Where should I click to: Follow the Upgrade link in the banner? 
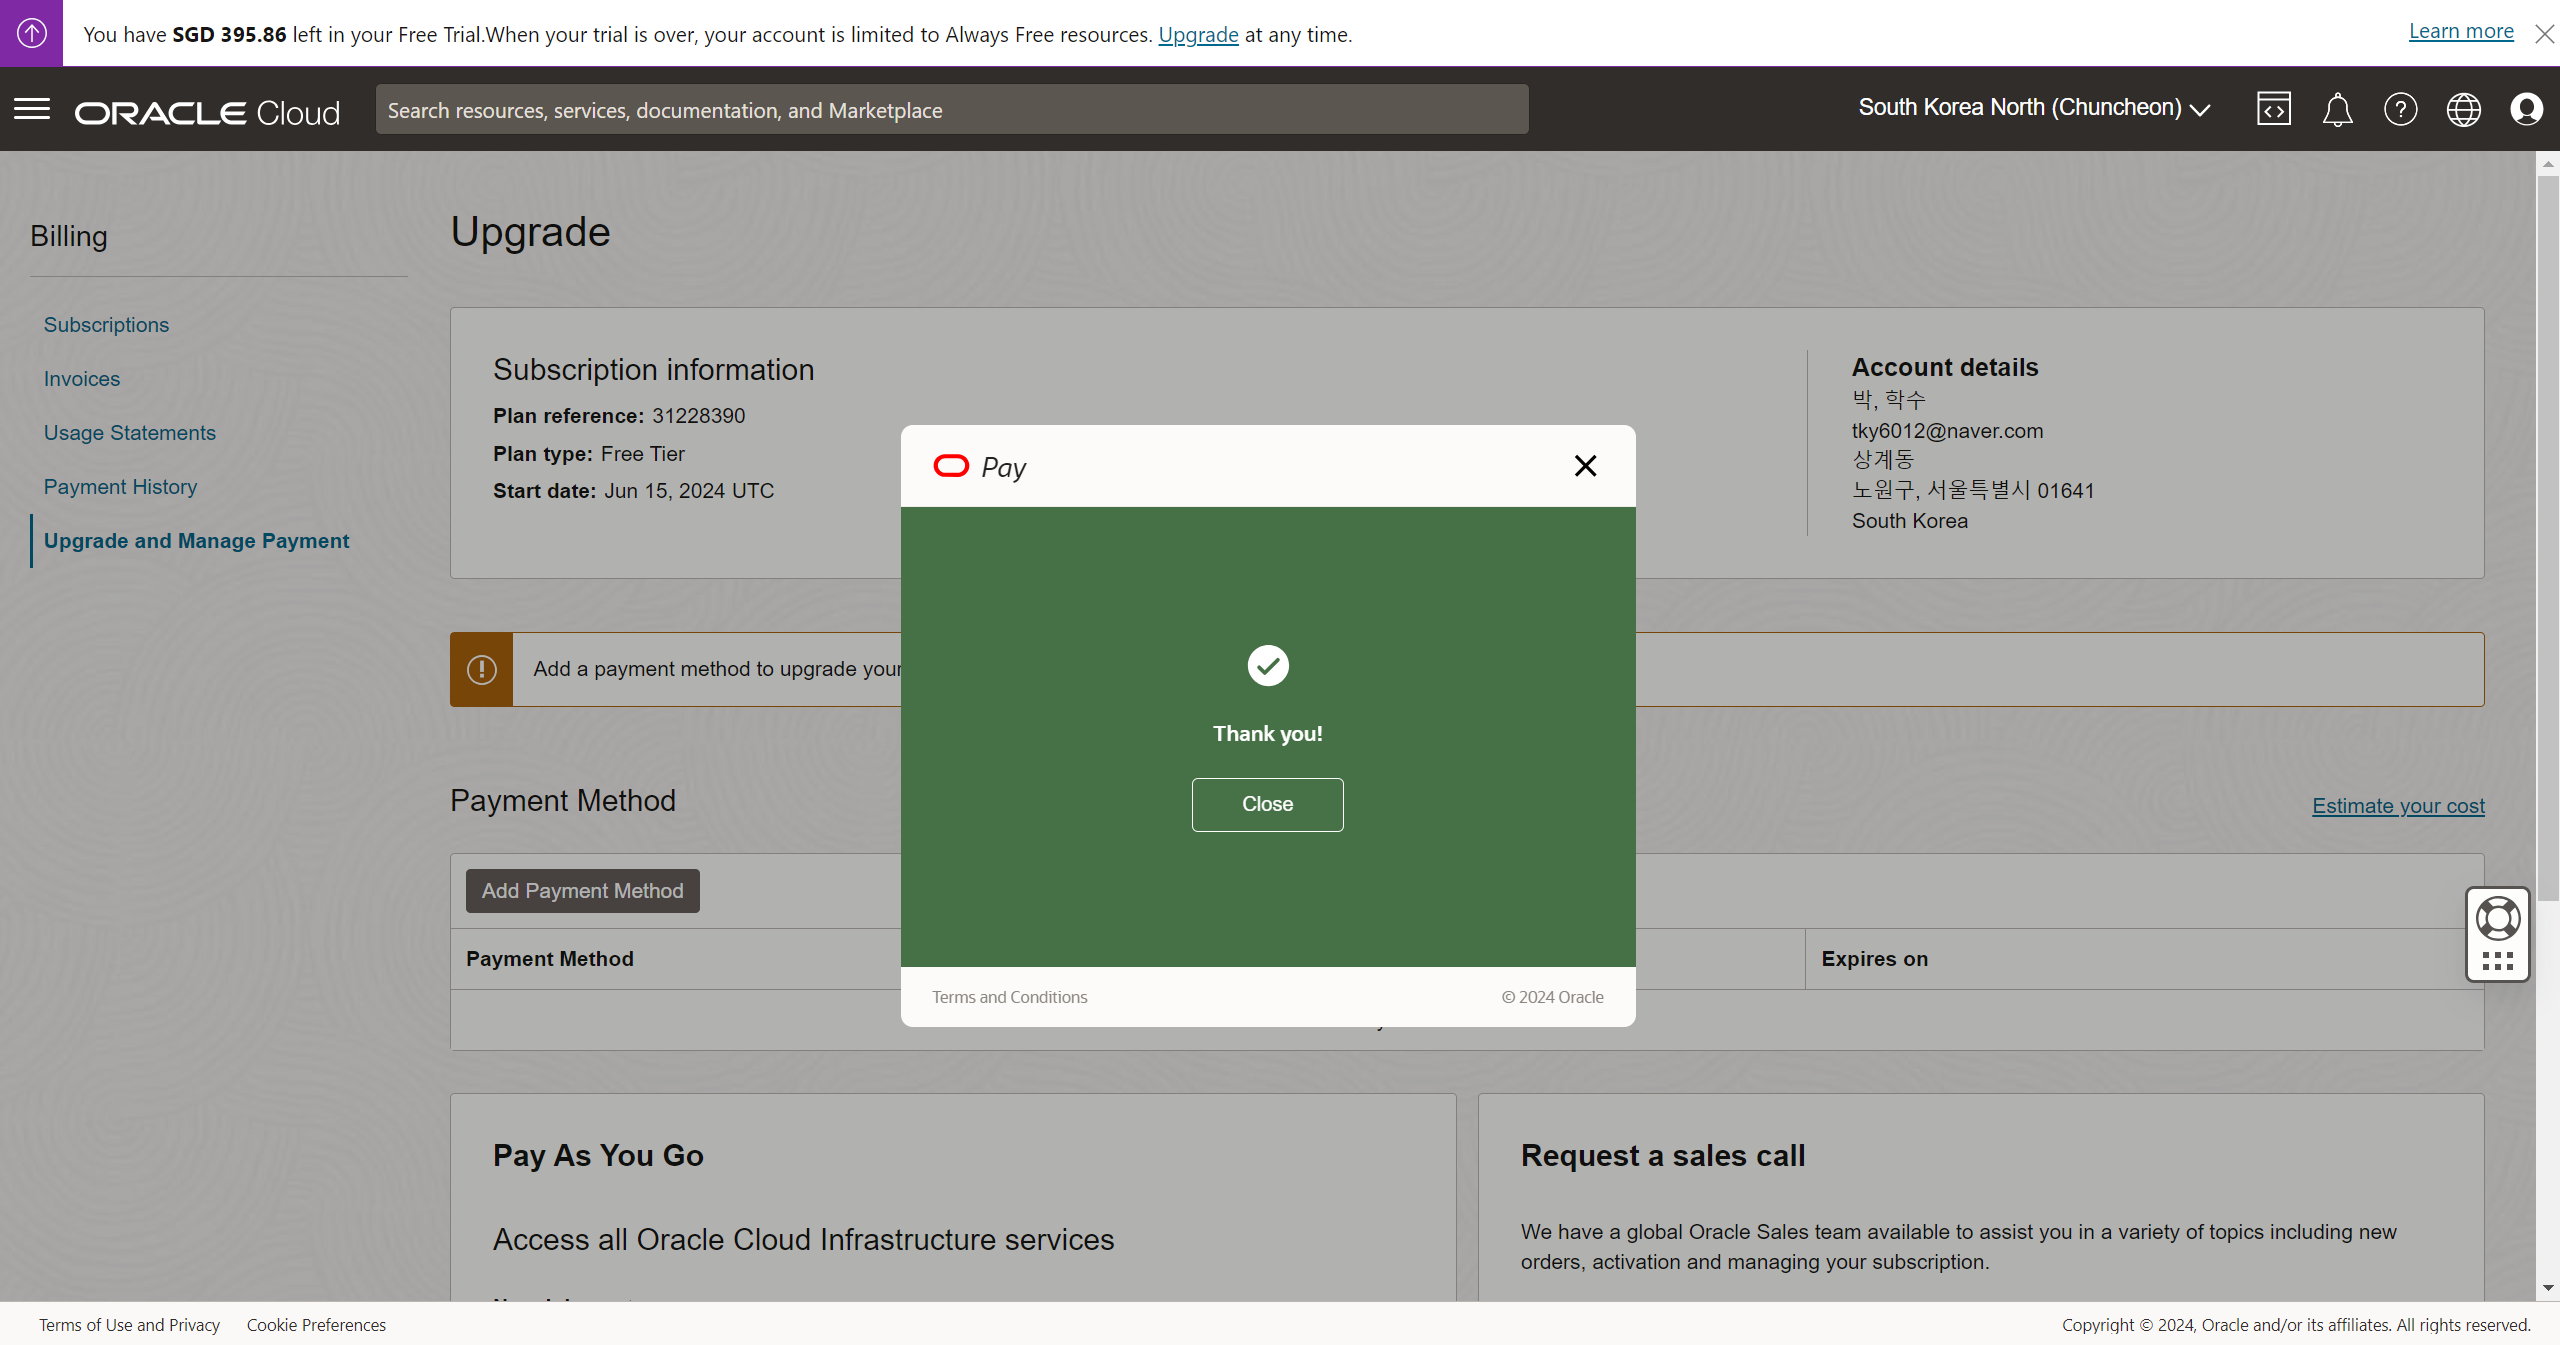tap(1198, 34)
